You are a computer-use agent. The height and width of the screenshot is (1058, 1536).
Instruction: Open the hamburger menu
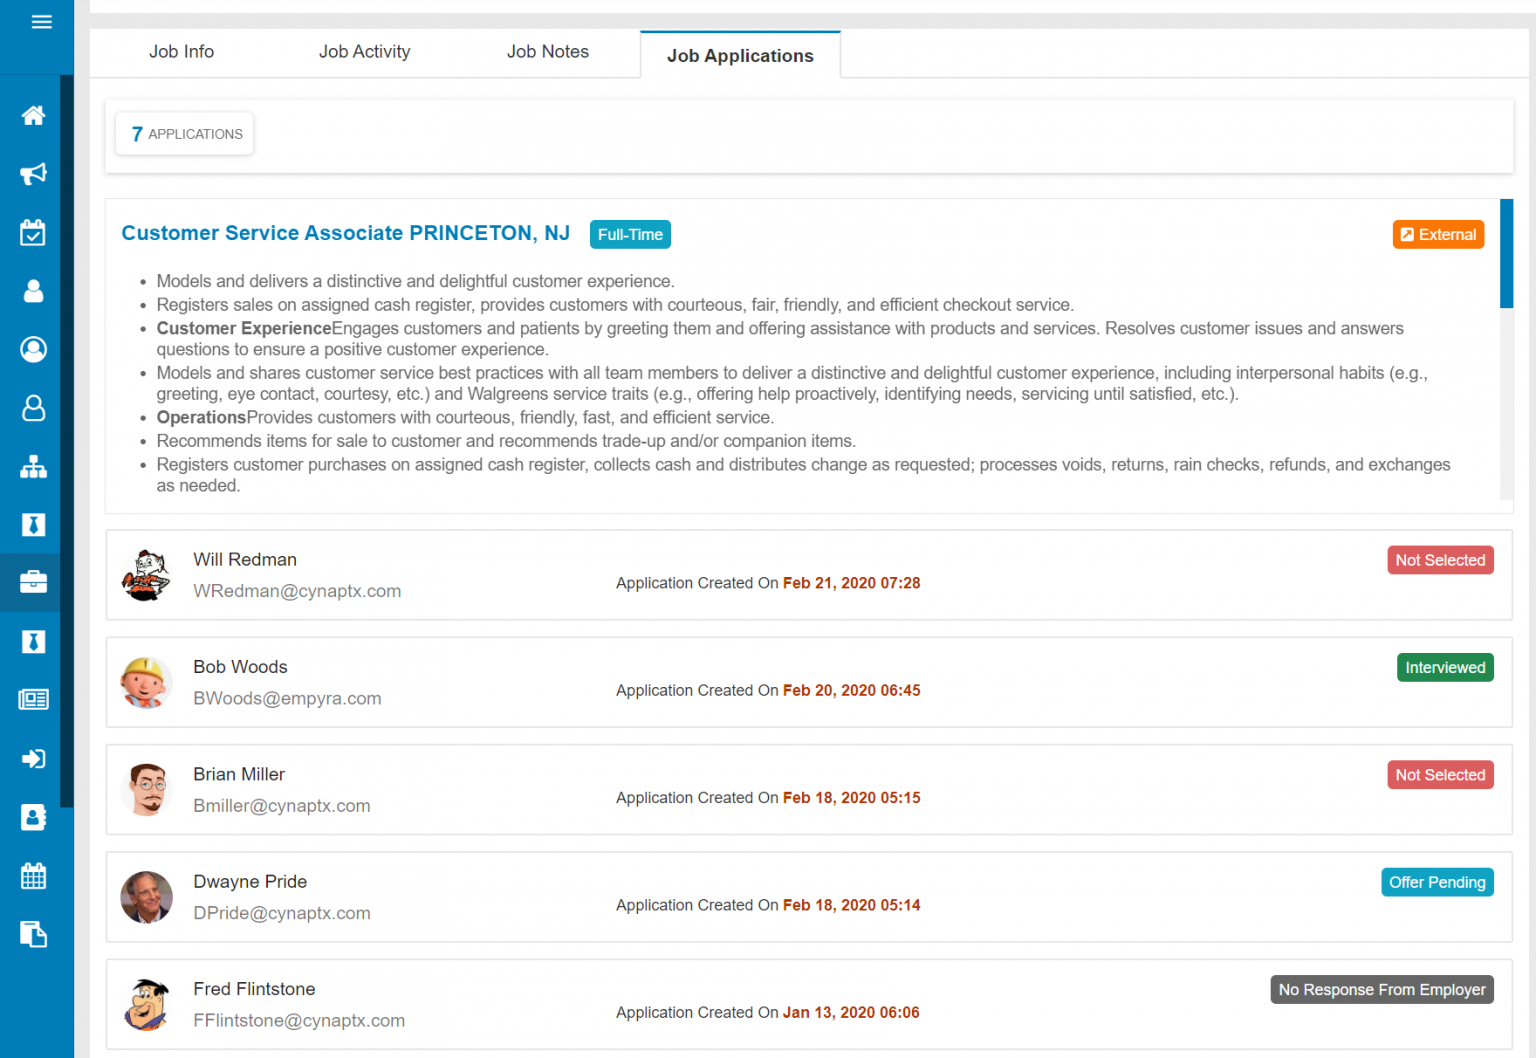click(x=41, y=22)
